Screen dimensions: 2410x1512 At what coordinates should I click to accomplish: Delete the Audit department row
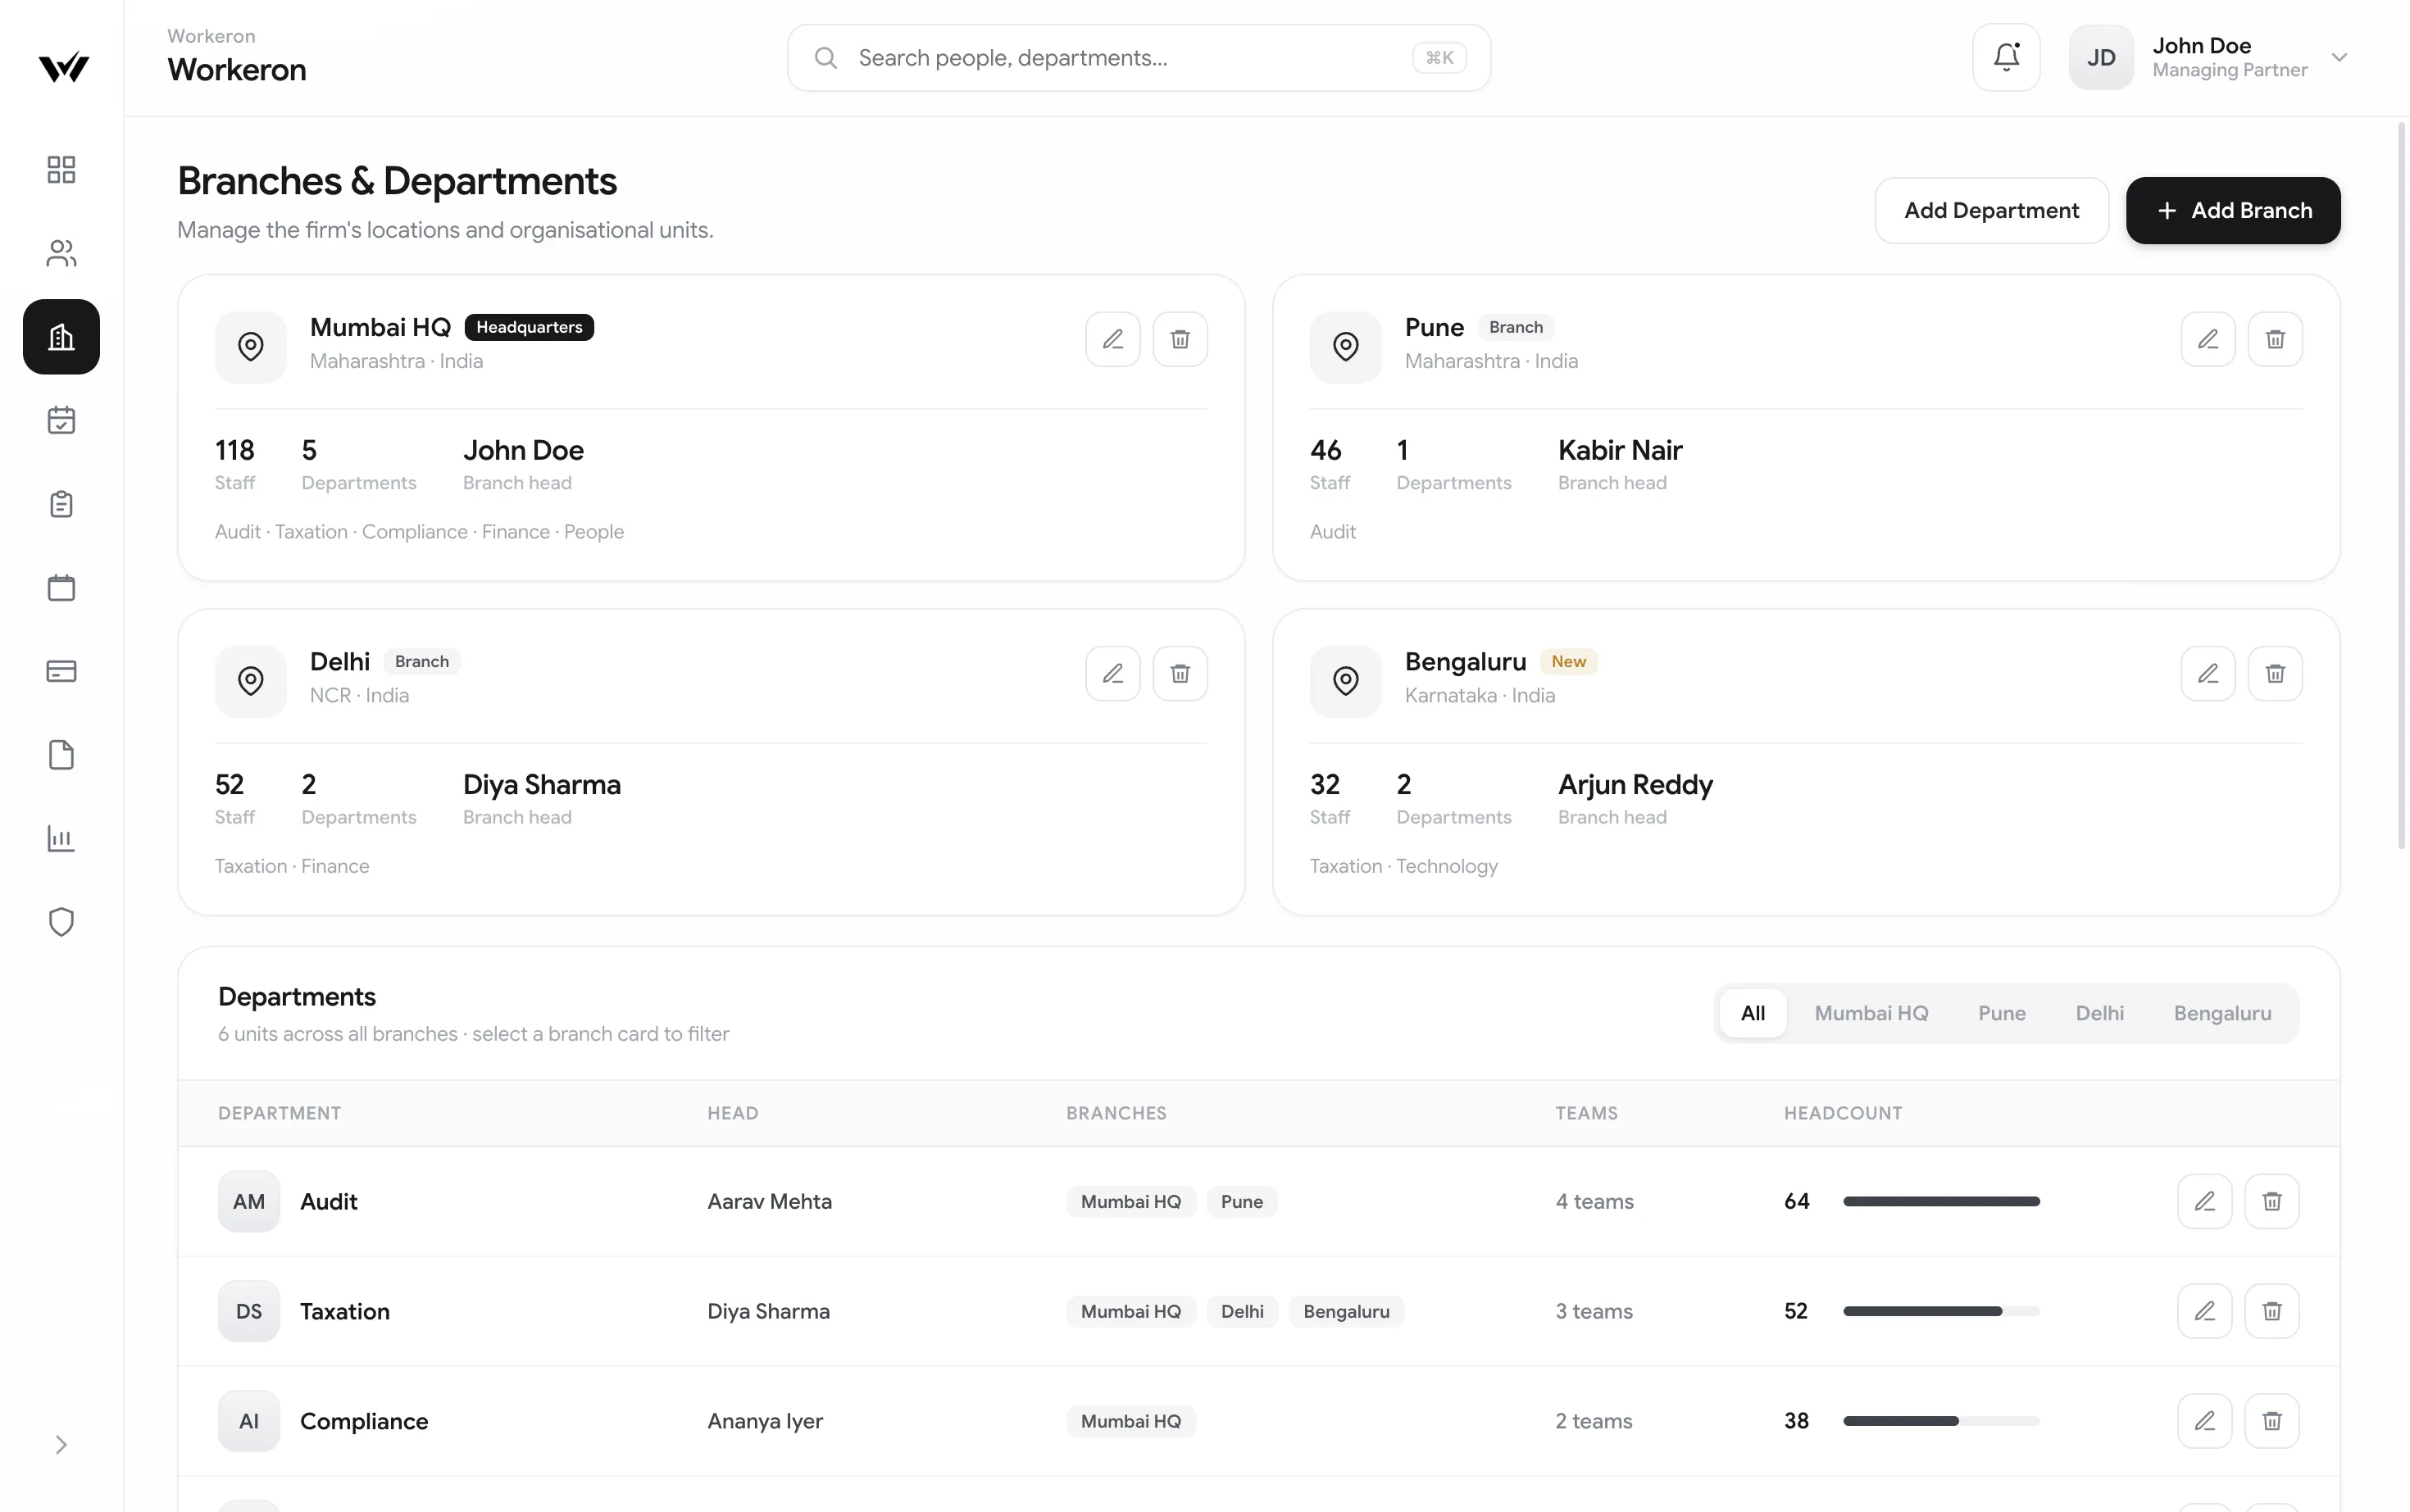click(2272, 1201)
